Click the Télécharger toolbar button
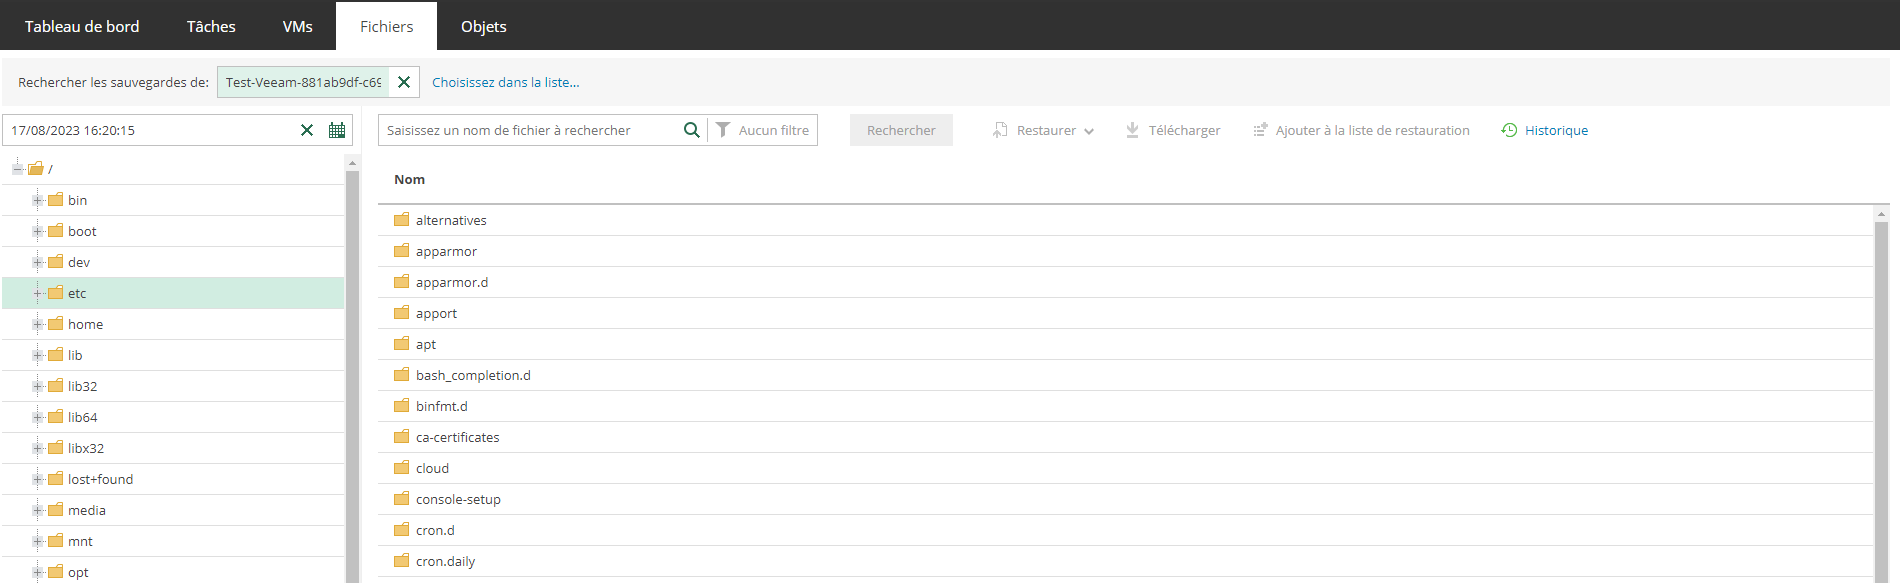This screenshot has height=583, width=1900. 1173,130
